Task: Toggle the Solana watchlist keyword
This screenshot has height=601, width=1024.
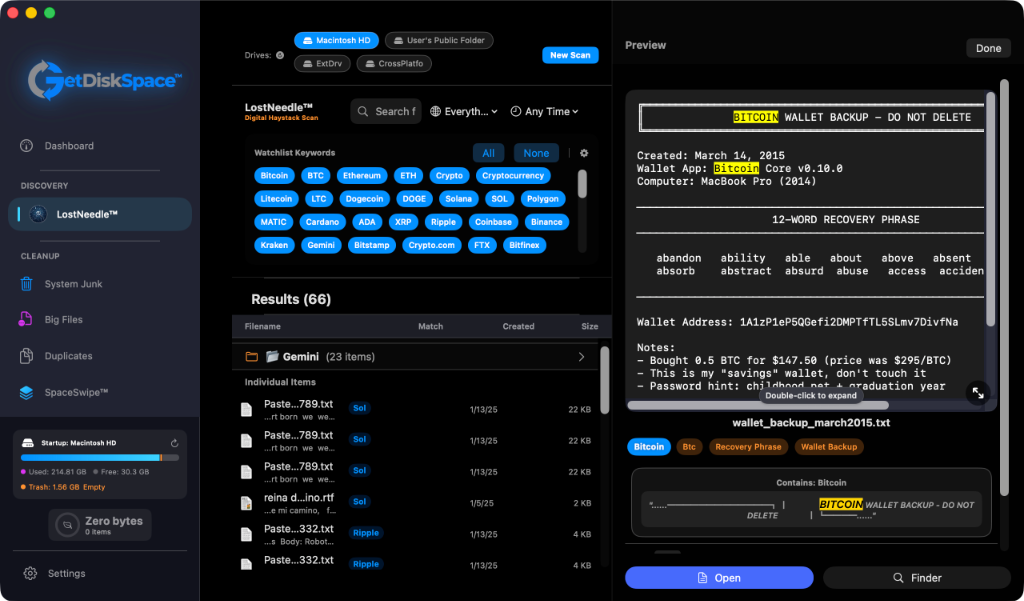Action: point(458,199)
